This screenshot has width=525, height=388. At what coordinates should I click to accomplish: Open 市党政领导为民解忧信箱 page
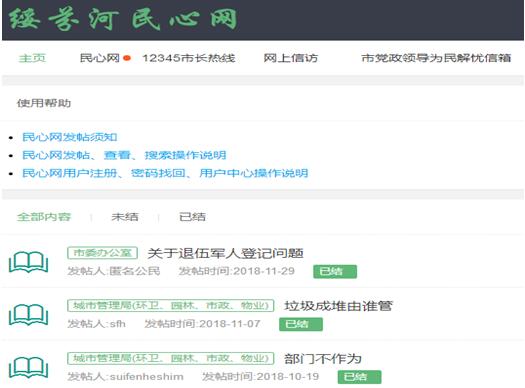pos(436,58)
